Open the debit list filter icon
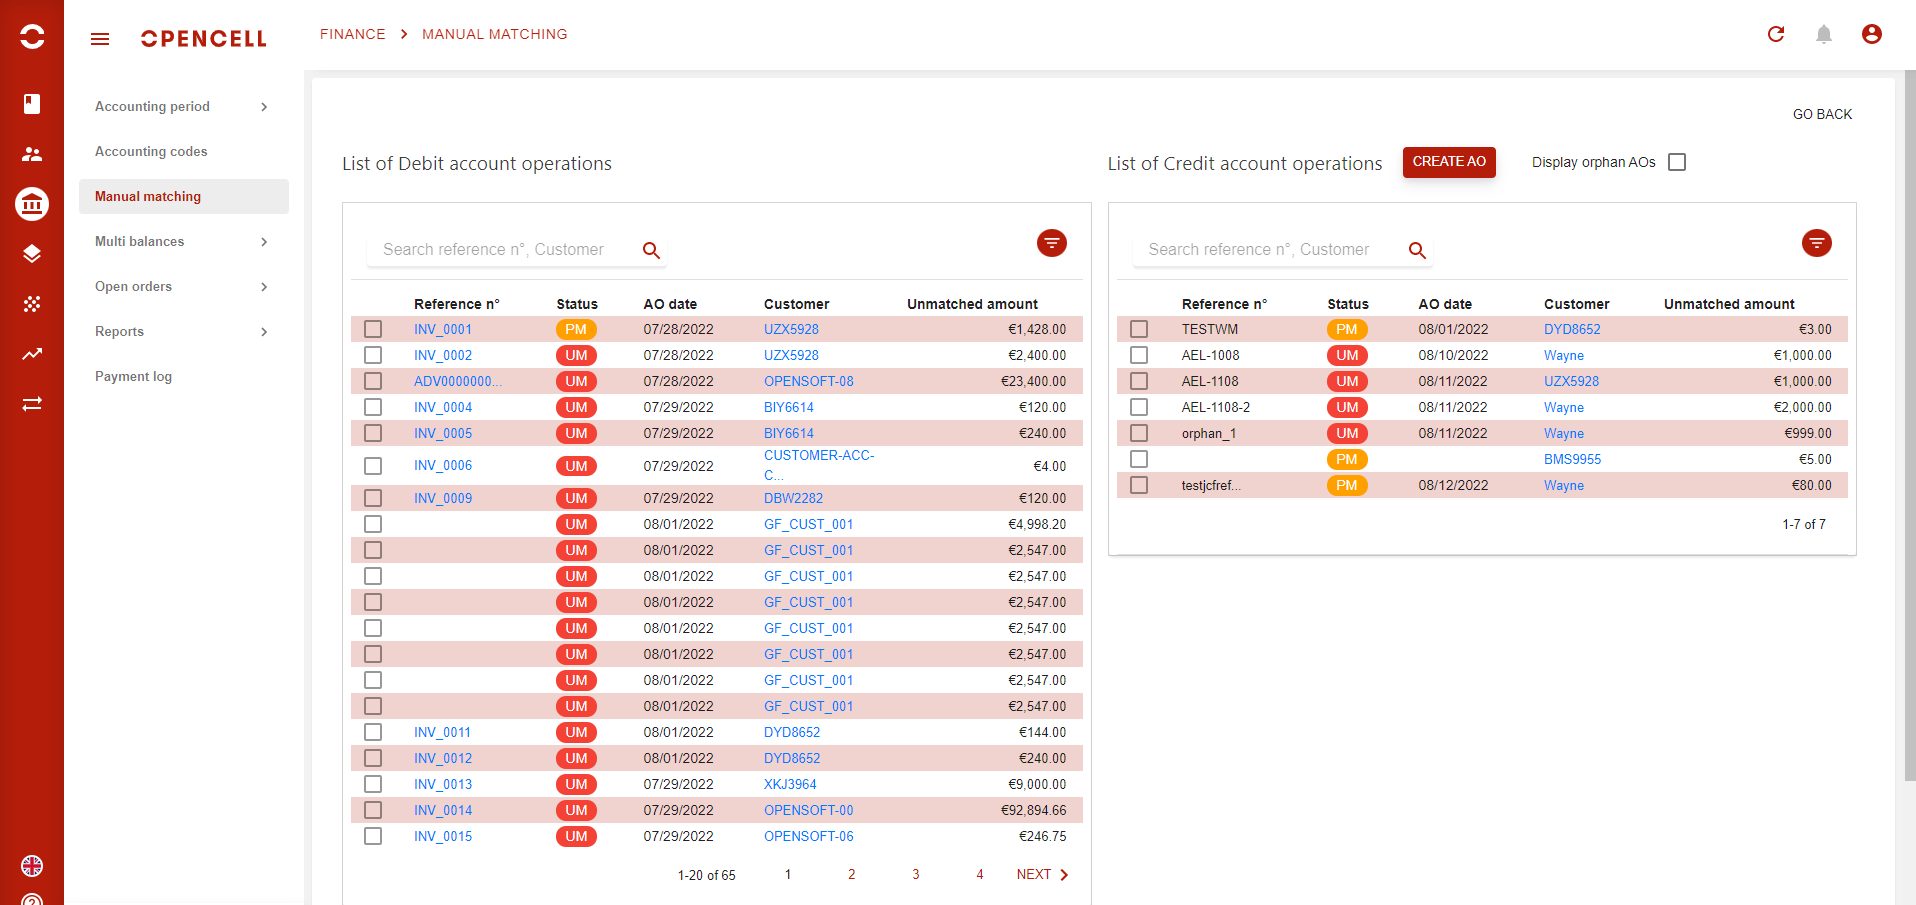 click(x=1051, y=243)
